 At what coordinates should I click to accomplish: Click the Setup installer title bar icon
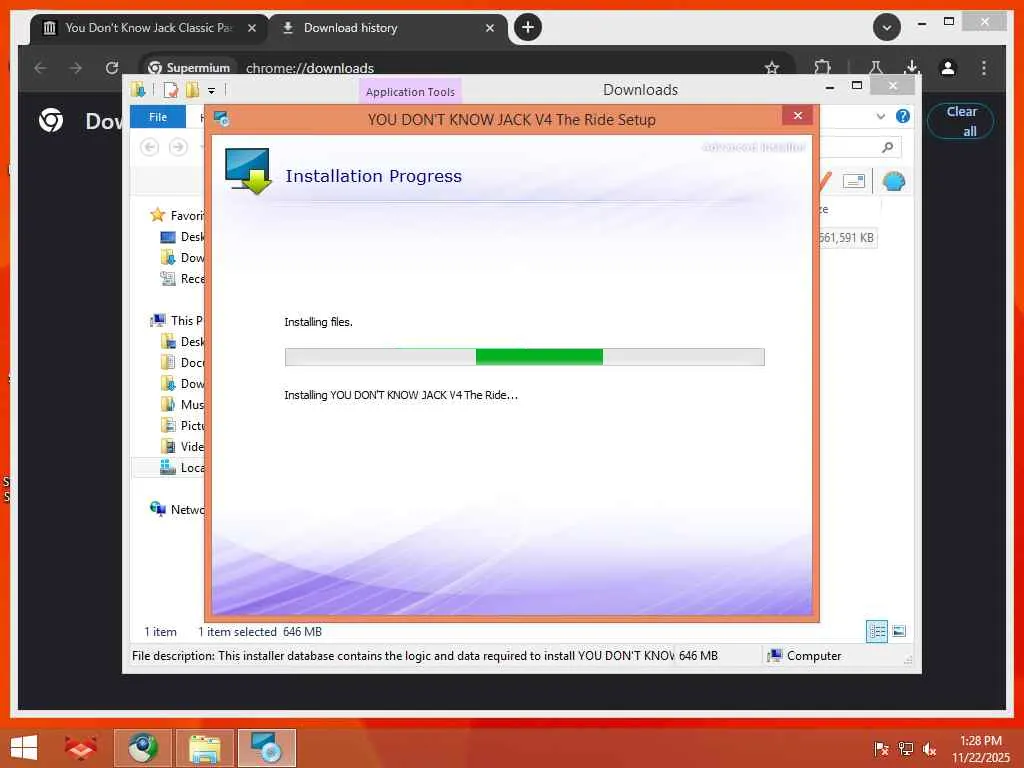pyautogui.click(x=221, y=119)
